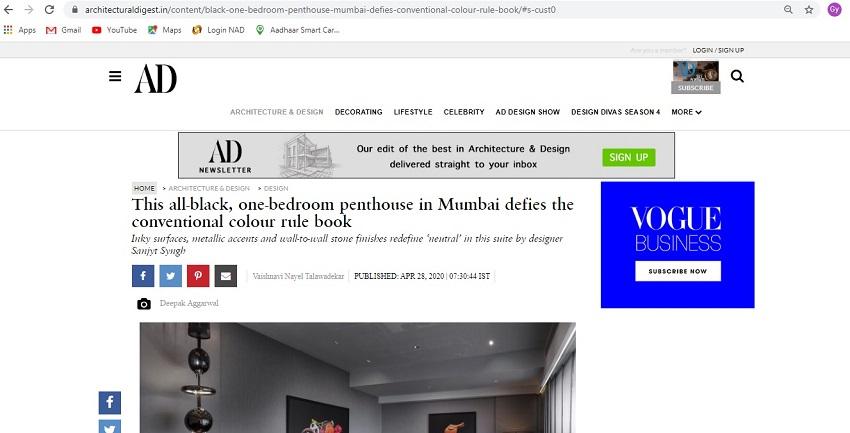This screenshot has height=433, width=850.
Task: Open the DECORATING menu section
Action: point(358,112)
